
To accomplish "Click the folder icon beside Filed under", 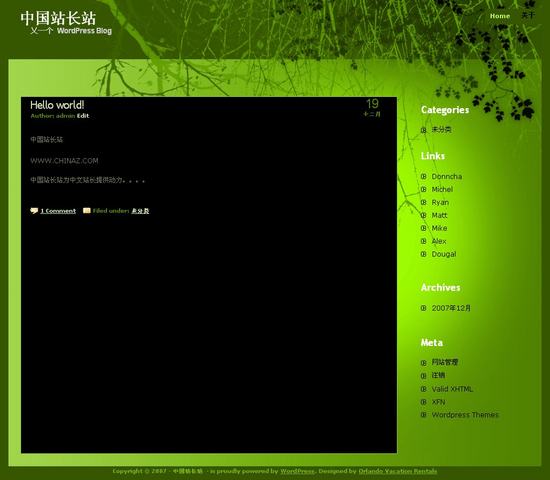I will tap(87, 211).
